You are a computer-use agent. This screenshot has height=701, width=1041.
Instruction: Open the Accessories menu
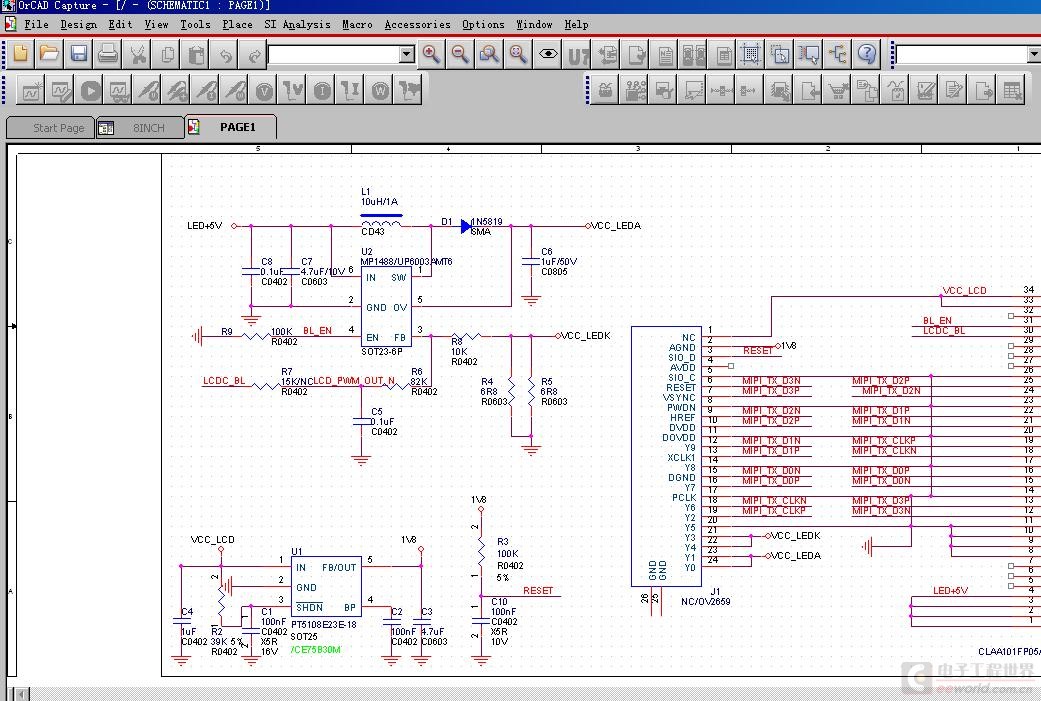[417, 25]
